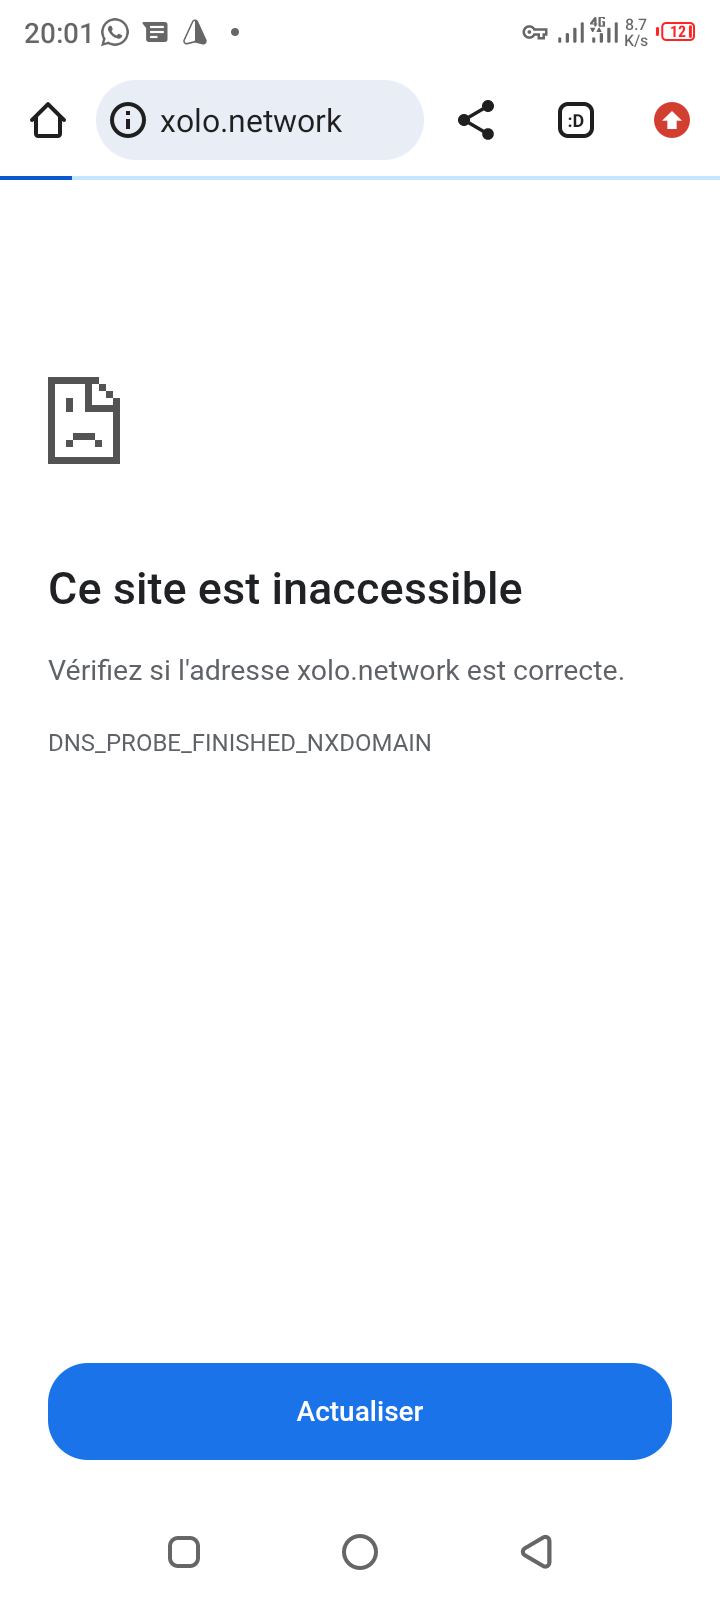This screenshot has height=1600, width=720.
Task: Tap the VPN key status icon
Action: click(x=535, y=33)
